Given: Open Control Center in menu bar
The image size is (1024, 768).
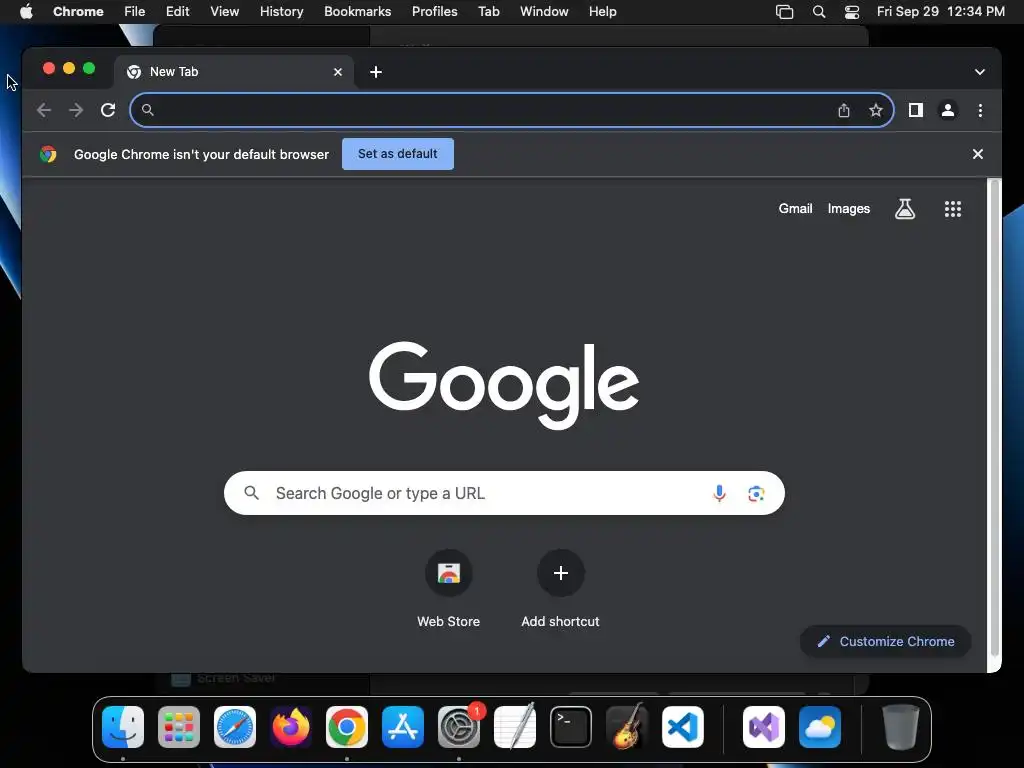Looking at the screenshot, I should [852, 12].
